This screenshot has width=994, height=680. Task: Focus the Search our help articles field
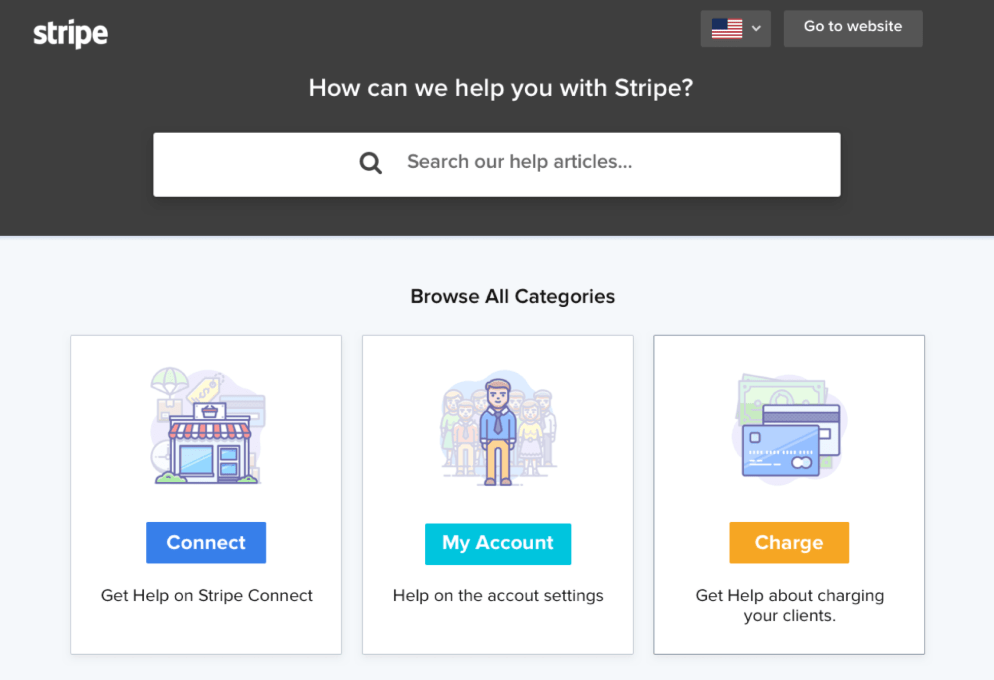click(497, 164)
